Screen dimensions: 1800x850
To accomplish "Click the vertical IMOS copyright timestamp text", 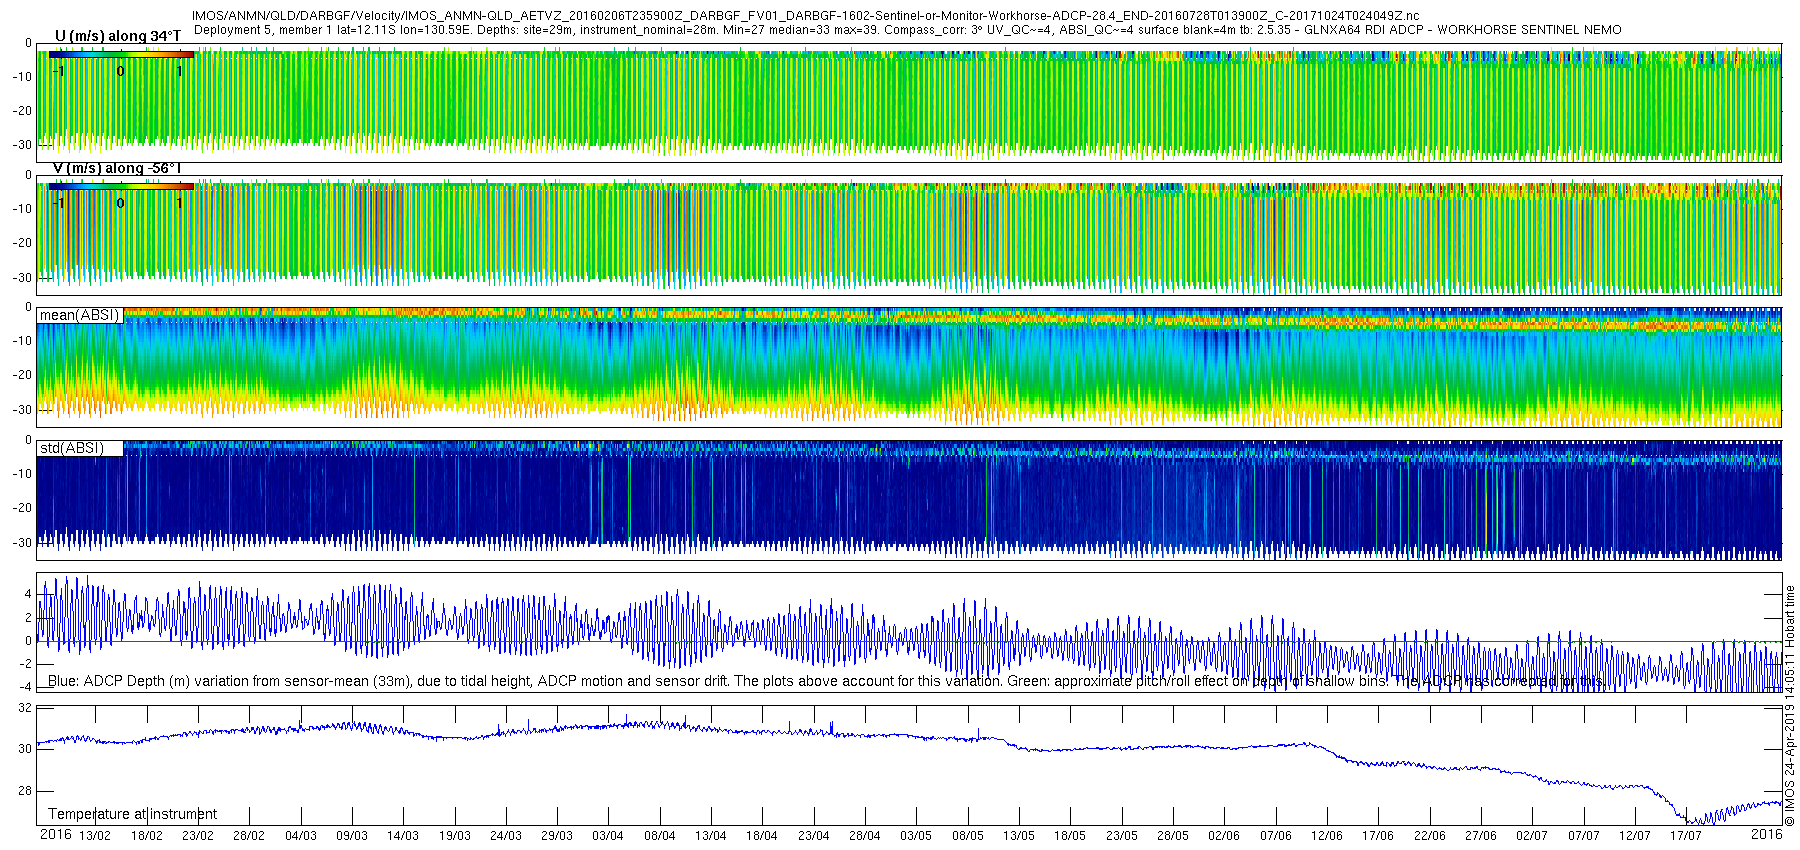I will pyautogui.click(x=1790, y=705).
